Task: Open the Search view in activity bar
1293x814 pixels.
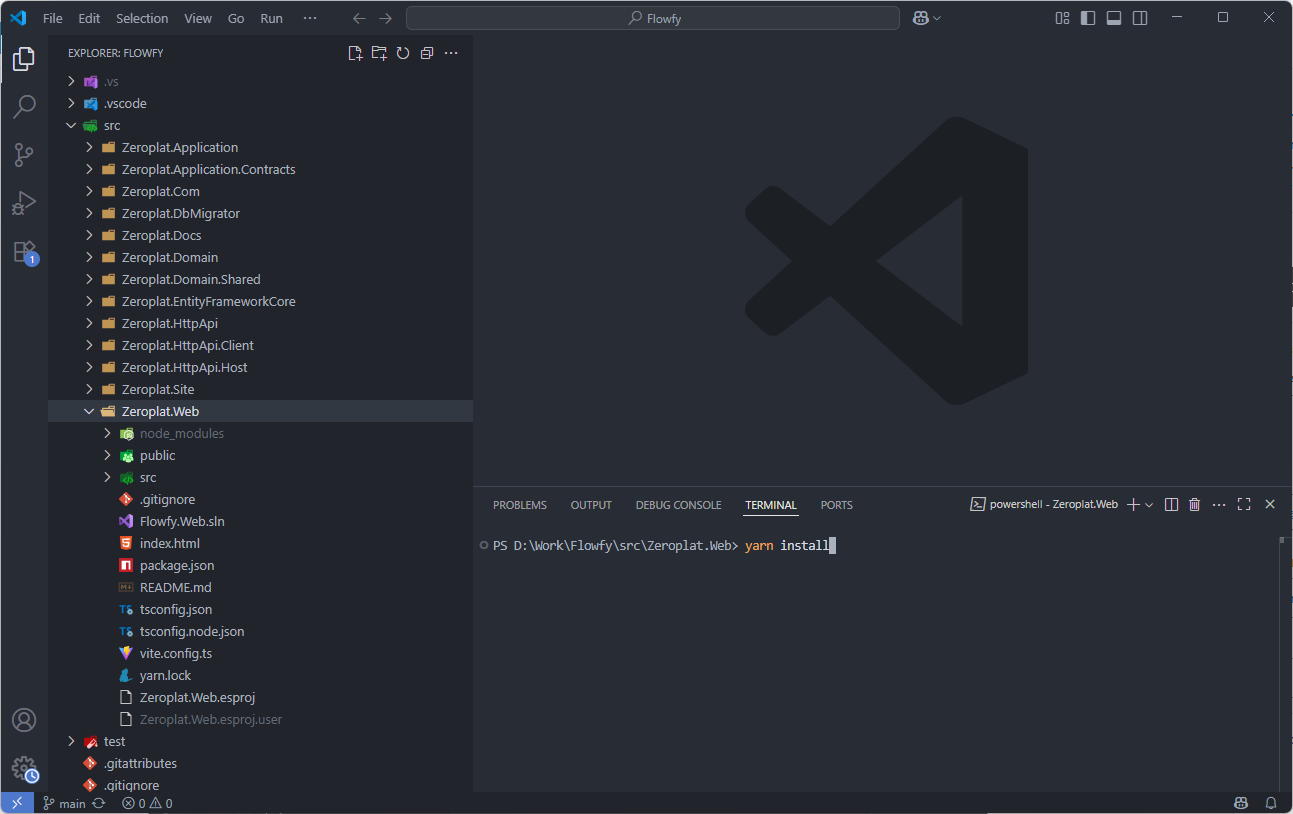Action: (x=24, y=106)
